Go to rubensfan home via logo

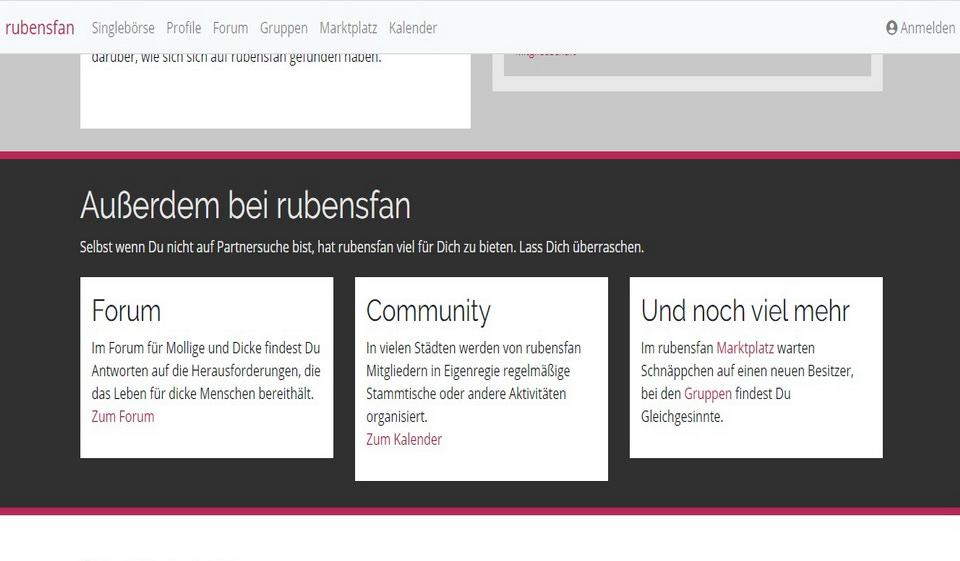point(40,28)
